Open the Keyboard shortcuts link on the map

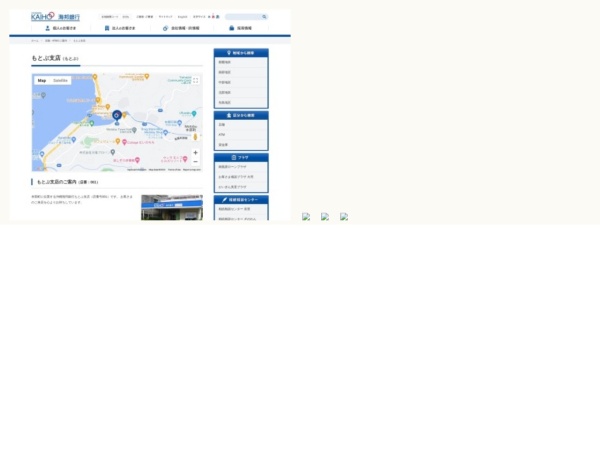tap(137, 170)
